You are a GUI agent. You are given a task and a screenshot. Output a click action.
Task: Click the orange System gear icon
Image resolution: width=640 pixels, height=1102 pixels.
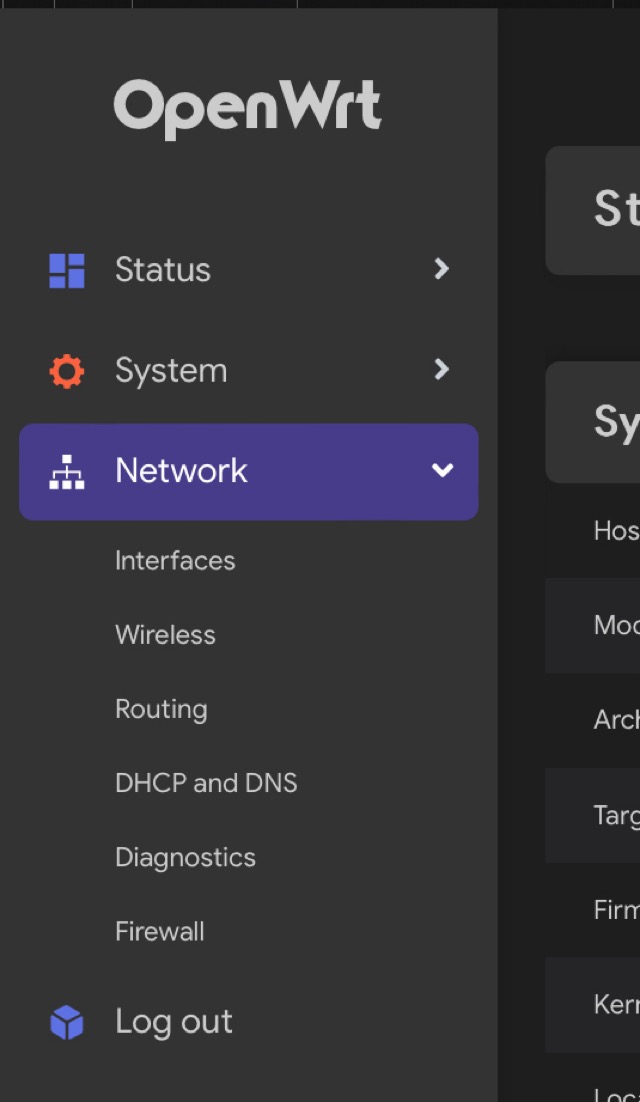coord(67,371)
